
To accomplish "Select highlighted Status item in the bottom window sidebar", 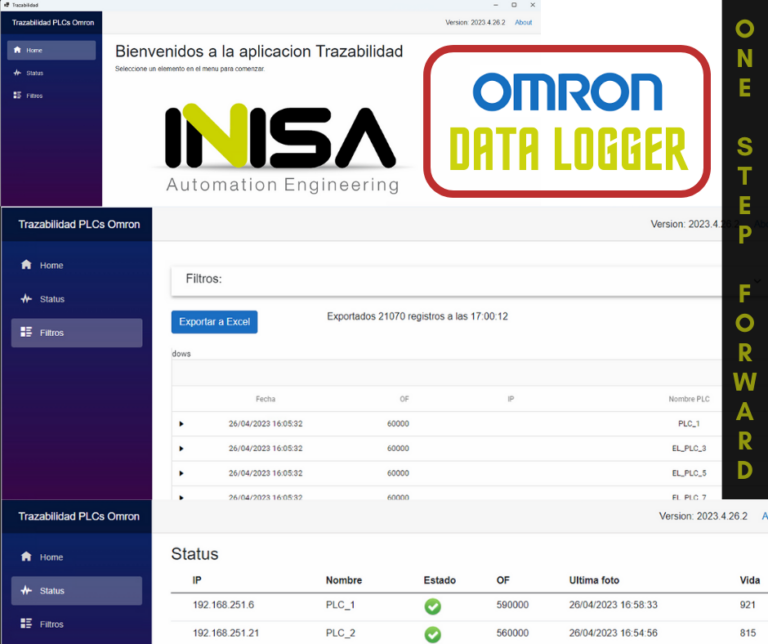I will pyautogui.click(x=77, y=591).
